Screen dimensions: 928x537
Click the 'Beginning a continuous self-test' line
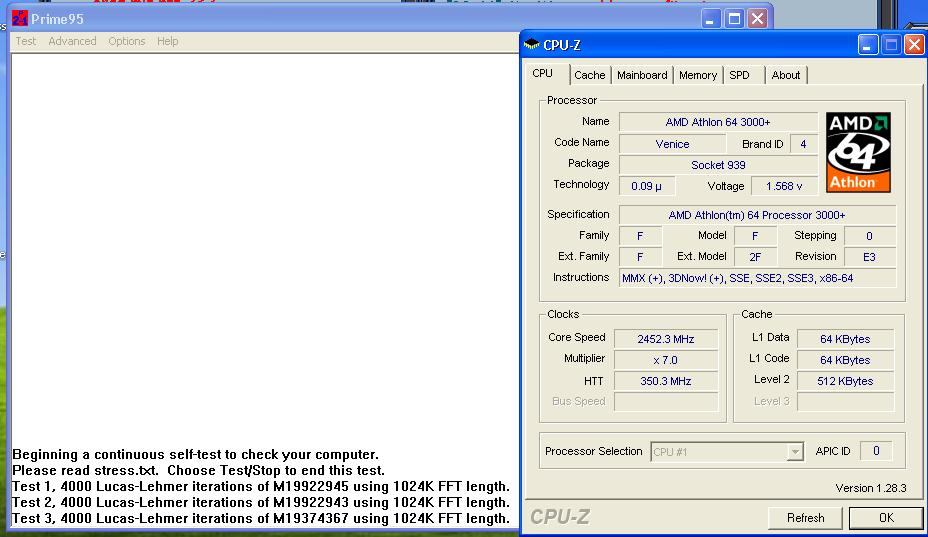[195, 455]
